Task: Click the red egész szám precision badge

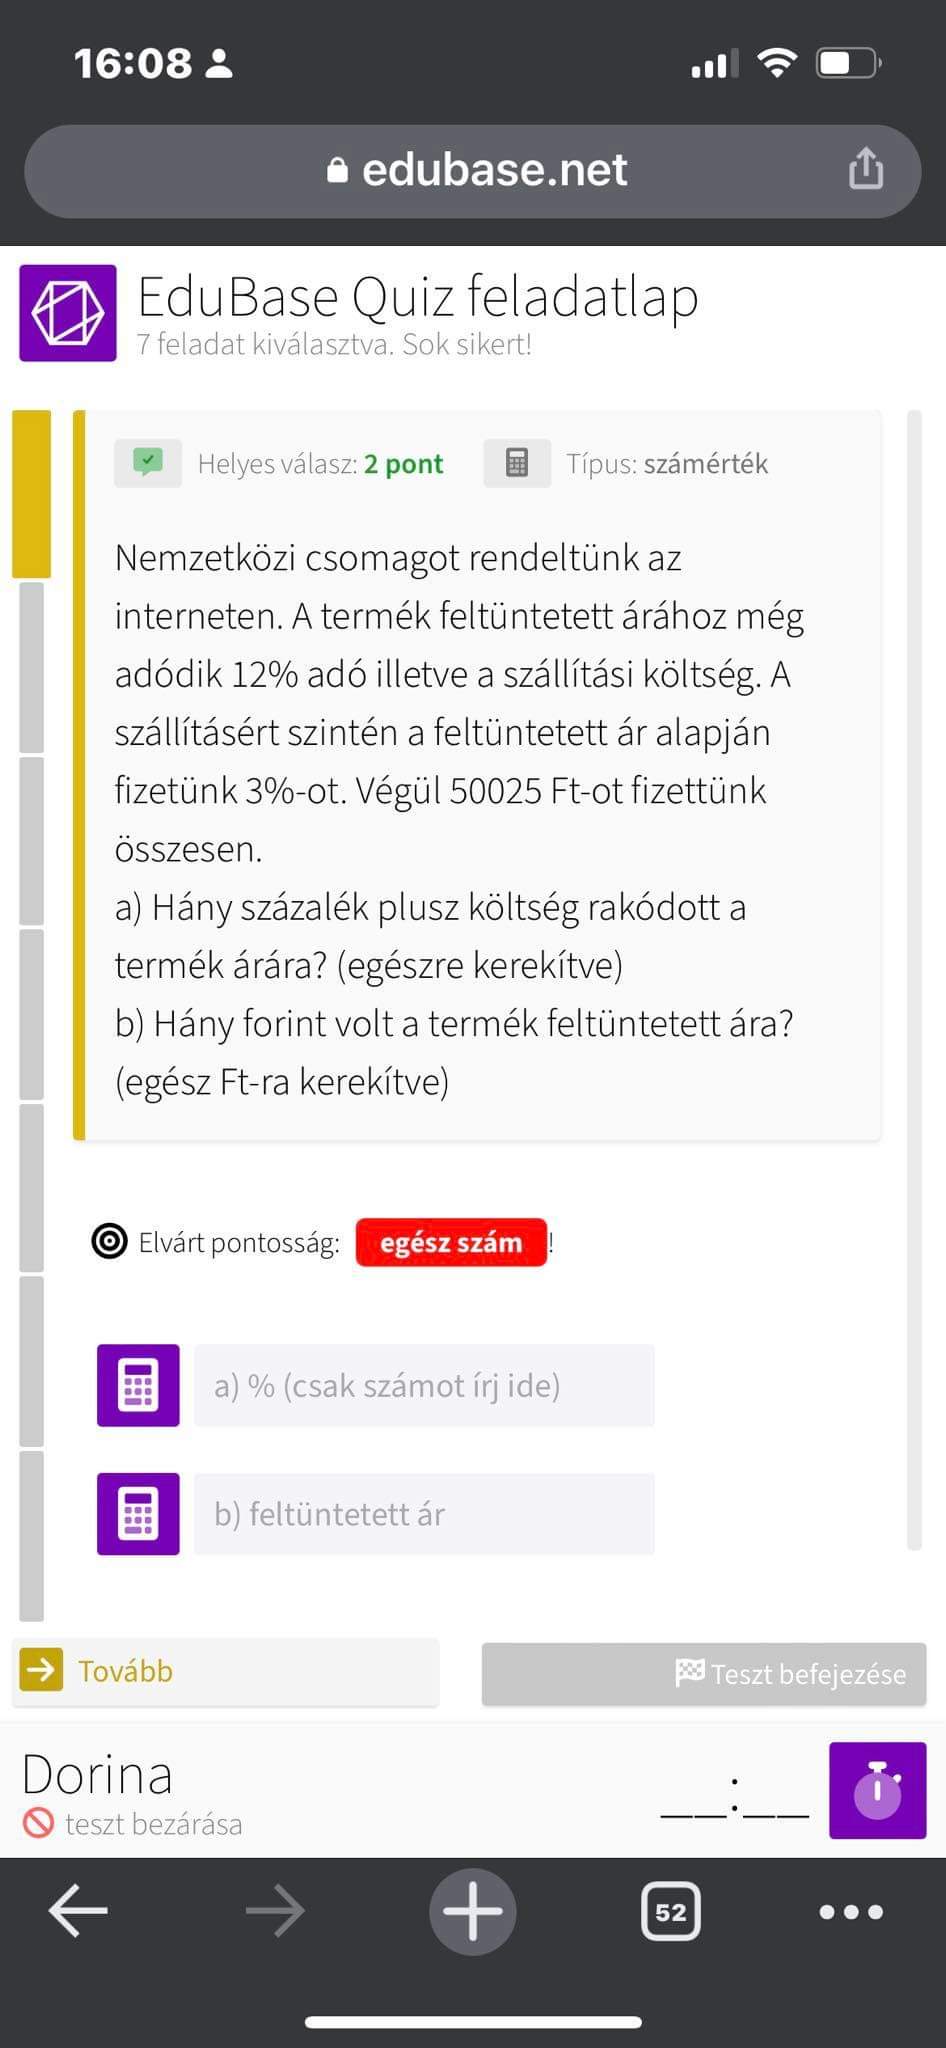Action: (451, 1242)
